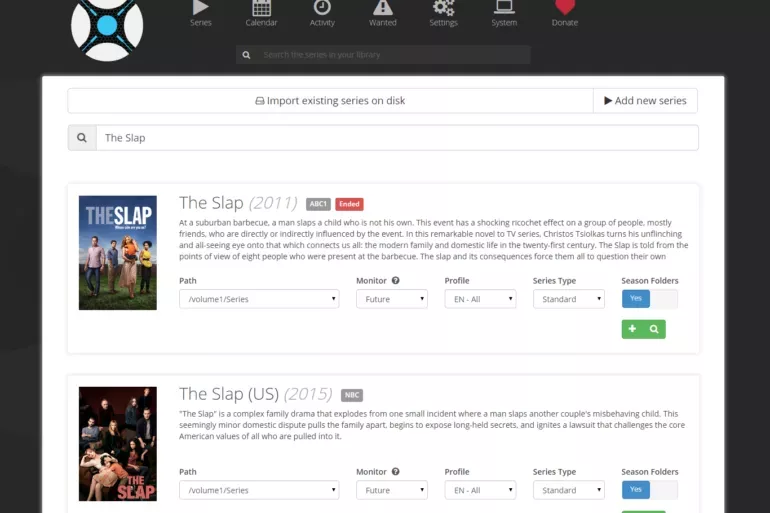Click The Slap (2011) title
This screenshot has height=513, width=770.
point(238,203)
